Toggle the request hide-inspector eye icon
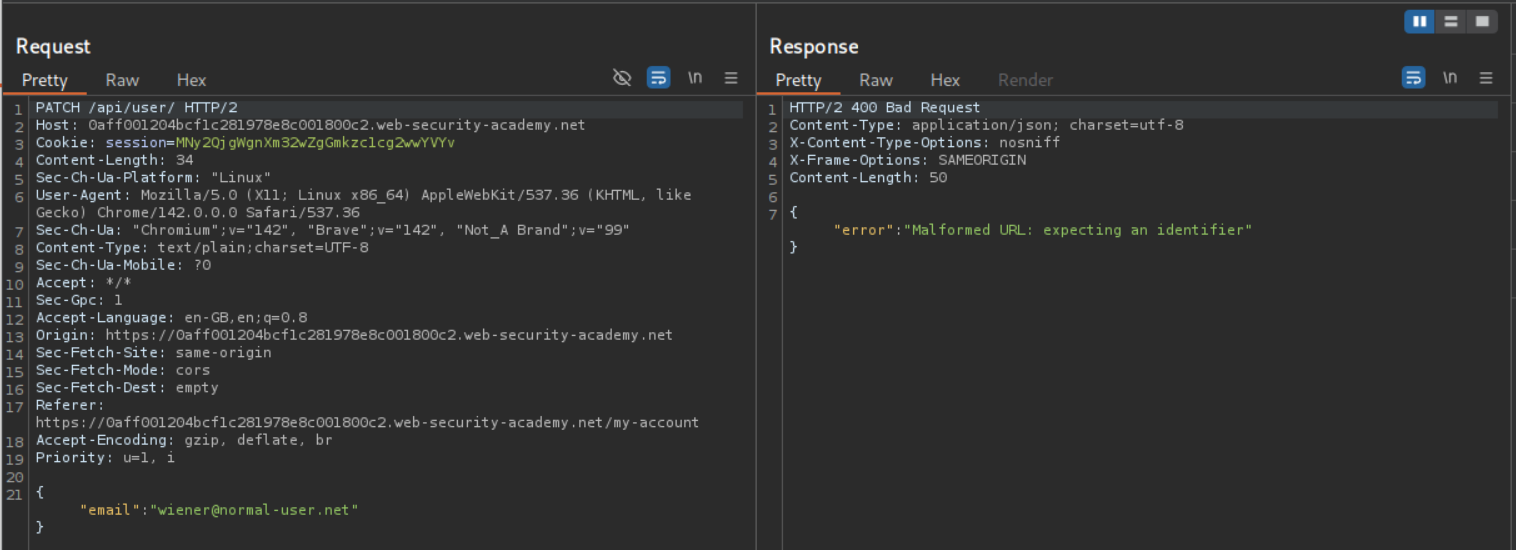Screen dimensions: 1516x550 coord(622,78)
